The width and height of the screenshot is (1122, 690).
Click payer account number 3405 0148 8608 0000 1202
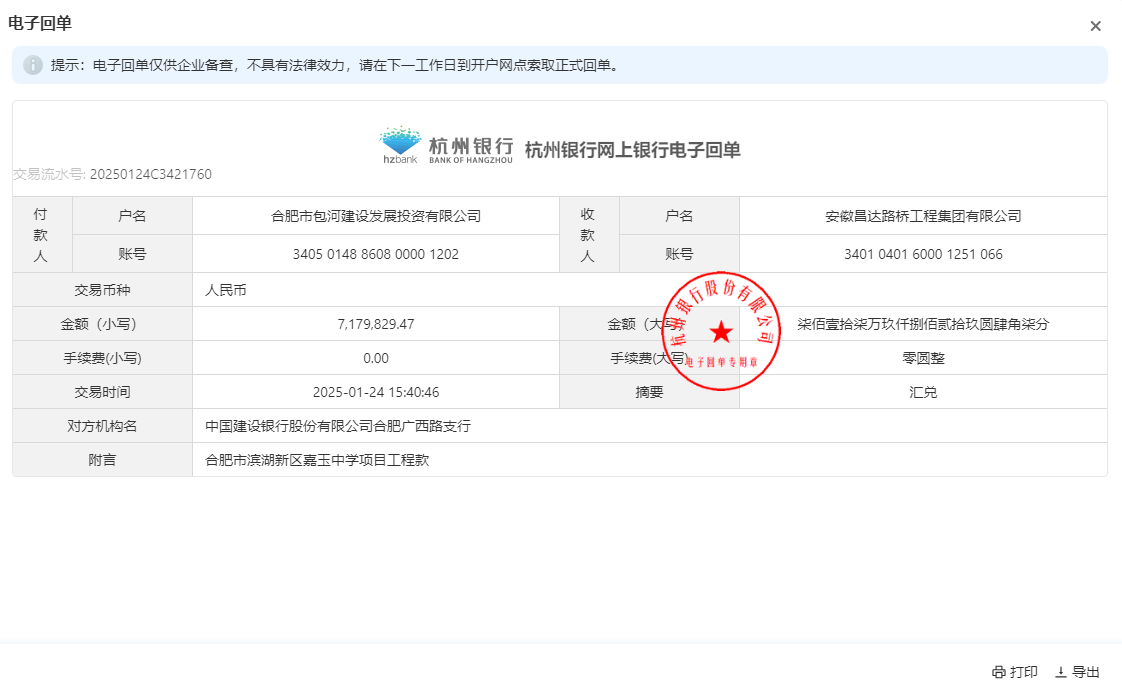(x=376, y=254)
